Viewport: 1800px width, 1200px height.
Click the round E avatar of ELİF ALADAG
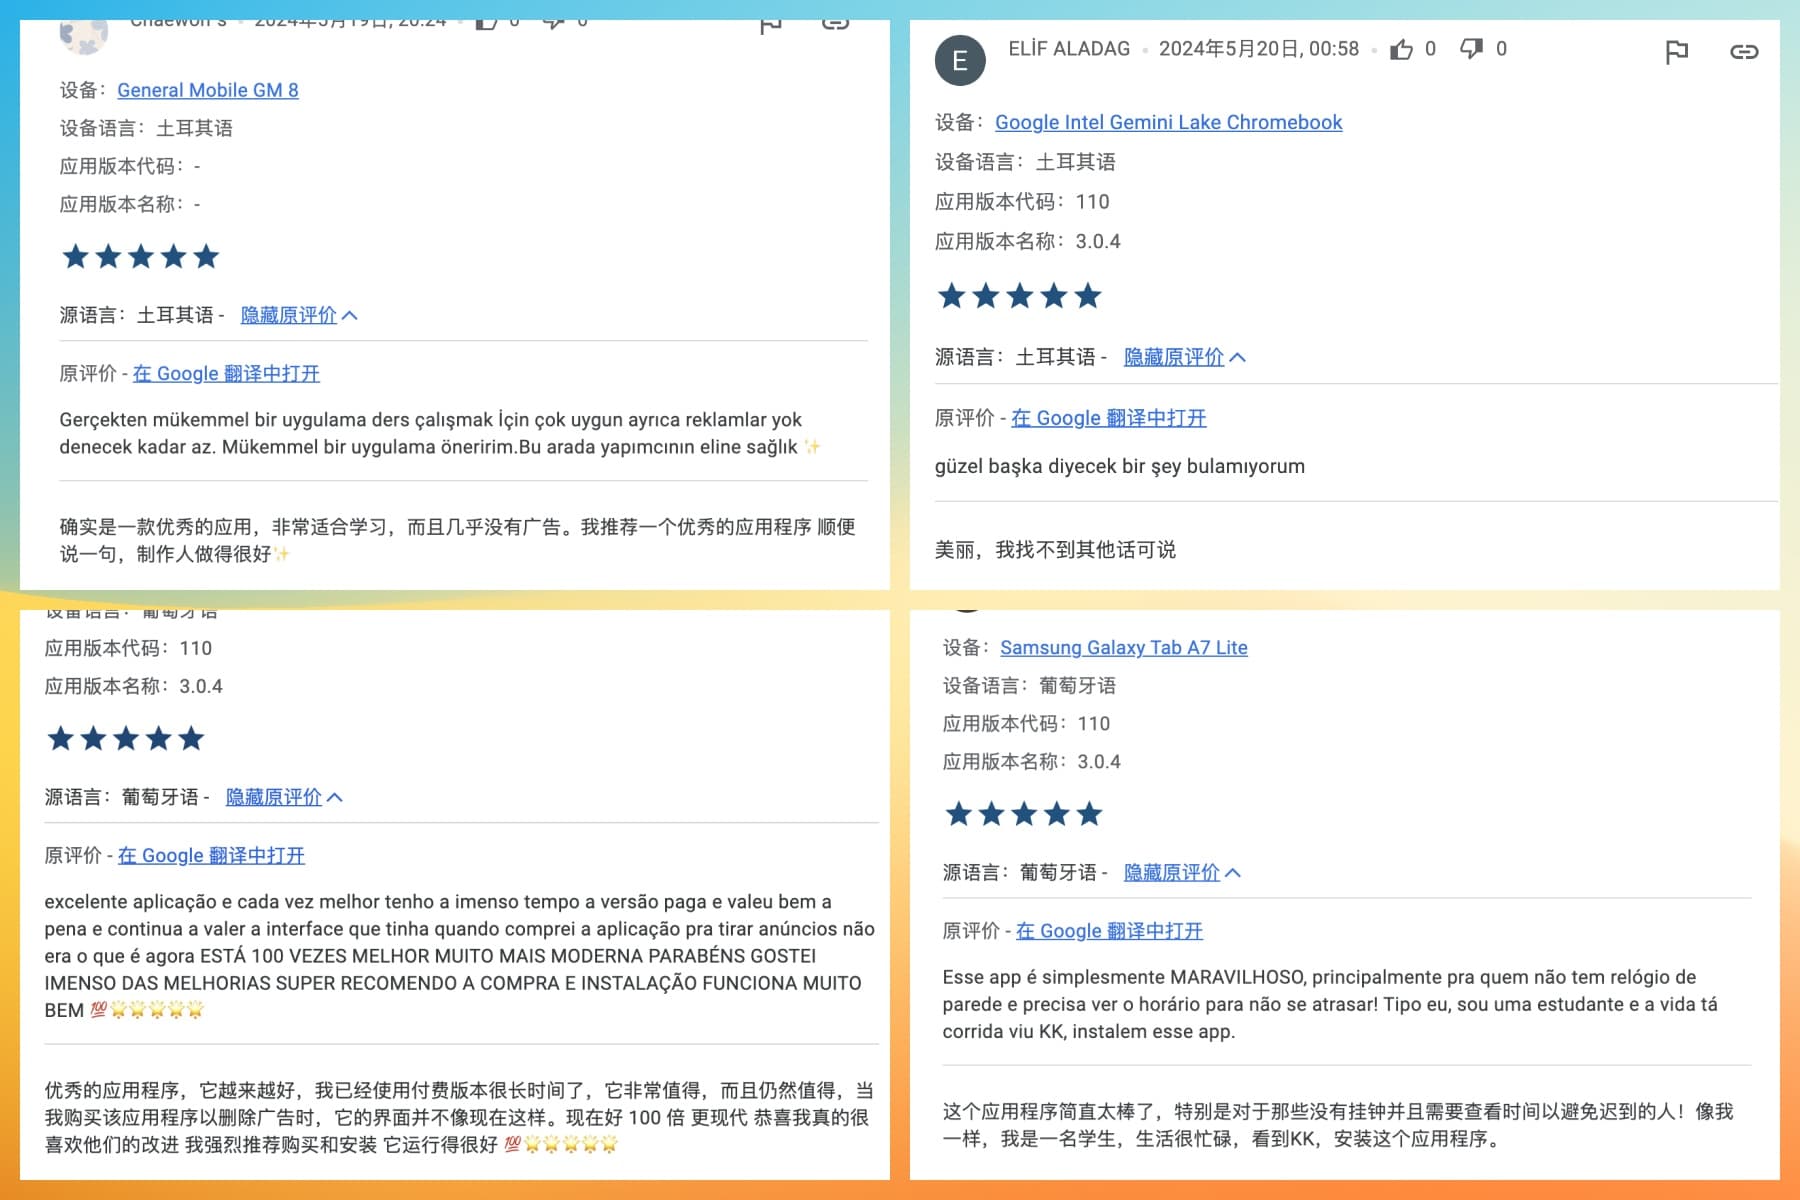(960, 61)
